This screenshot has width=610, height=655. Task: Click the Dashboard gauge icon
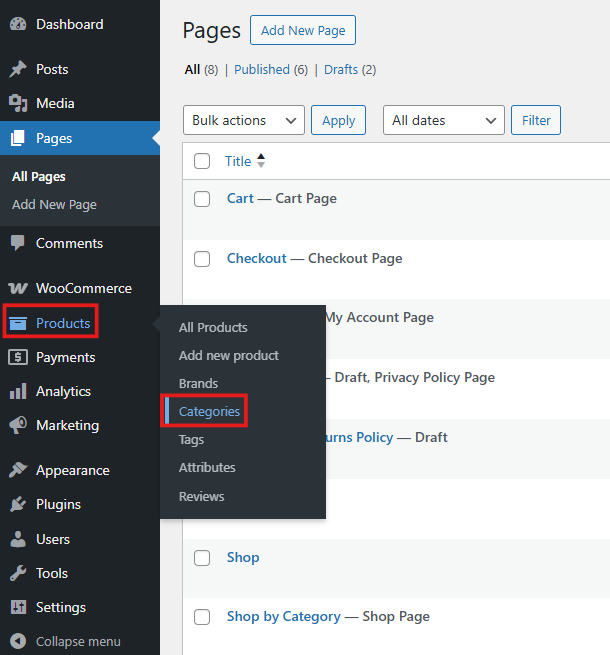coord(18,24)
